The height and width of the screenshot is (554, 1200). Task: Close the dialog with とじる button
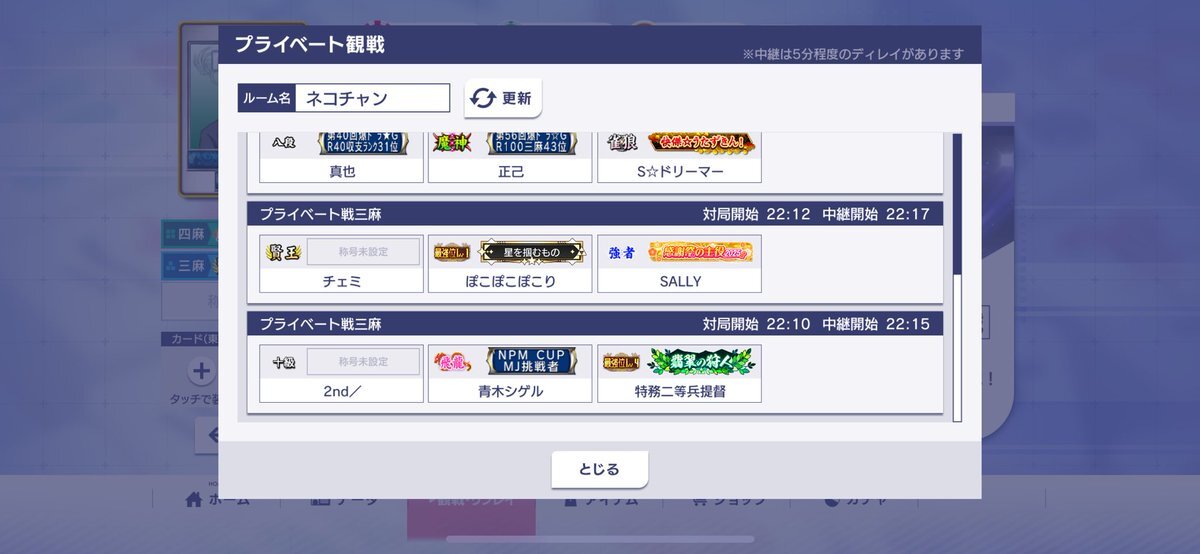600,469
